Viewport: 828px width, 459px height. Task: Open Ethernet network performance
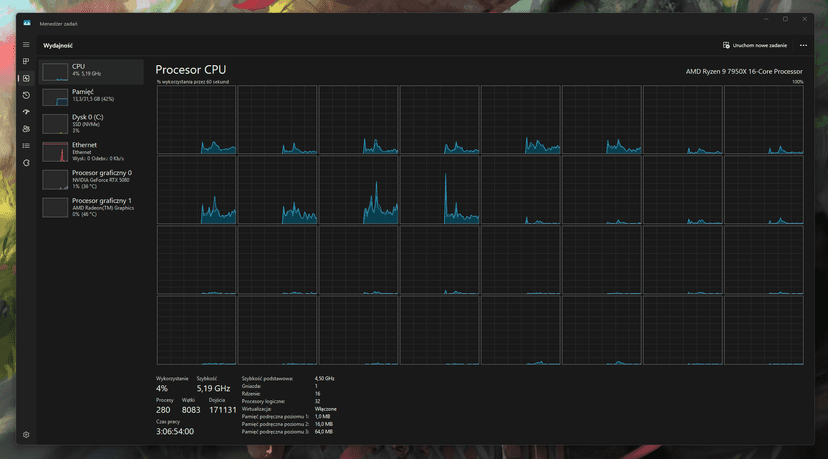[92, 151]
